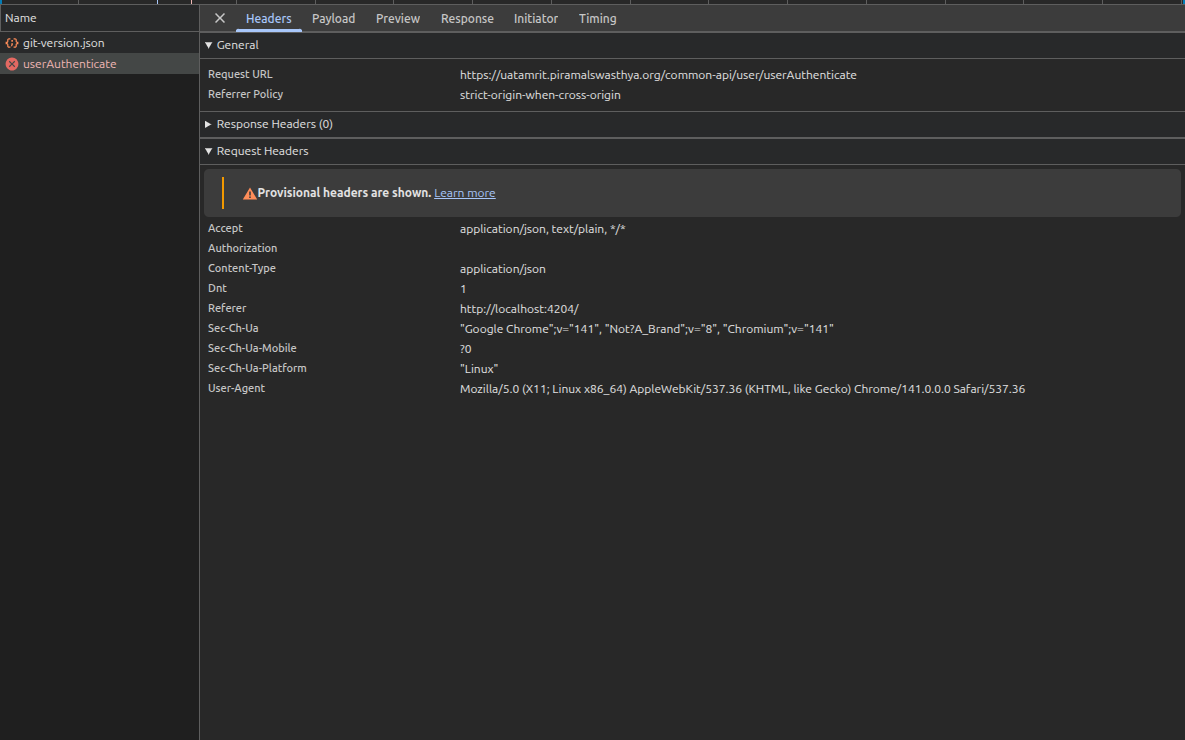Click the red error icon beside userAuthenticate

(x=12, y=64)
